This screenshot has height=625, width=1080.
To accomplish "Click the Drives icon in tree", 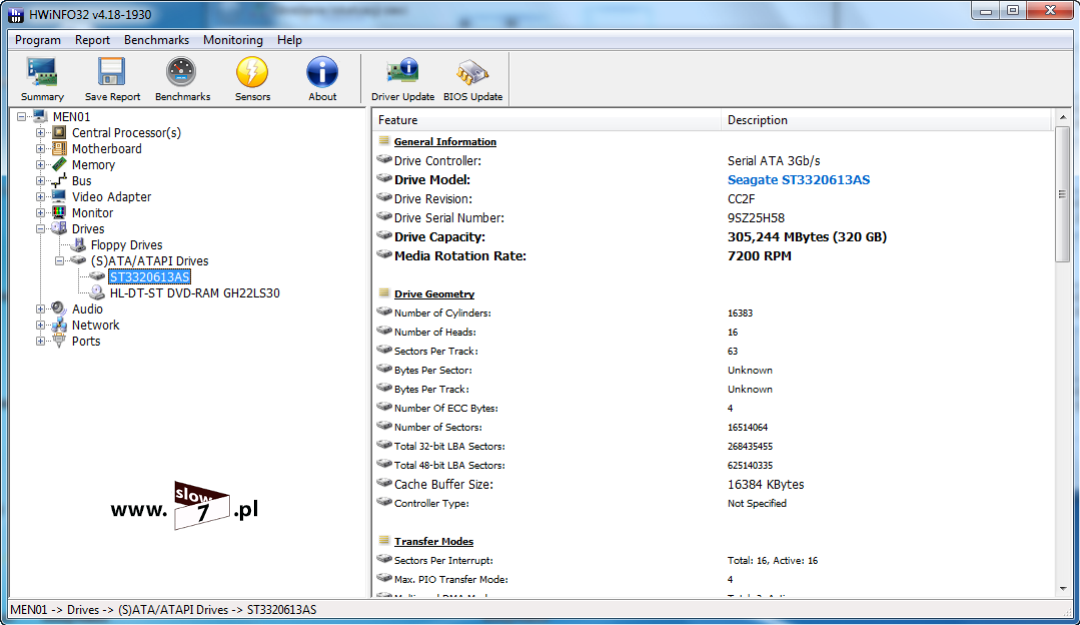I will coord(59,228).
